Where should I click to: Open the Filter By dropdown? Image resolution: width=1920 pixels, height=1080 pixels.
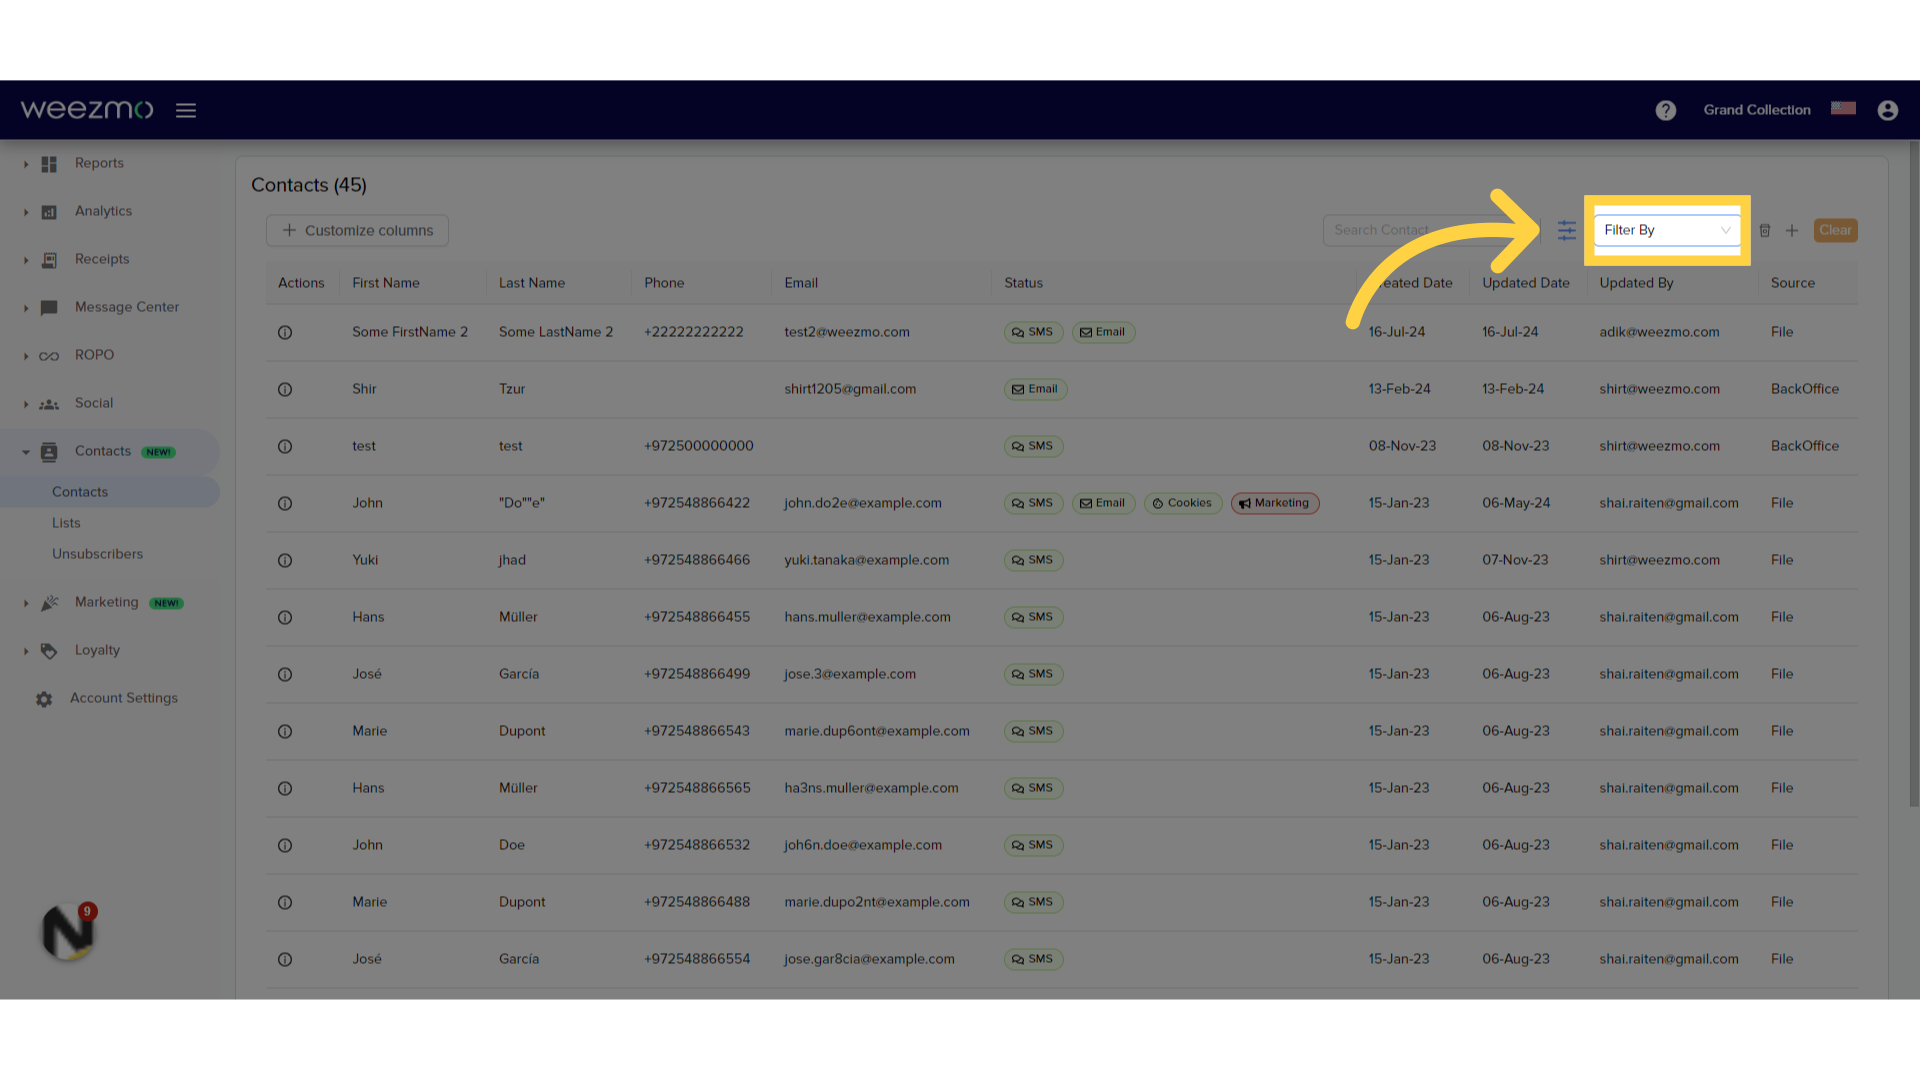coord(1667,229)
